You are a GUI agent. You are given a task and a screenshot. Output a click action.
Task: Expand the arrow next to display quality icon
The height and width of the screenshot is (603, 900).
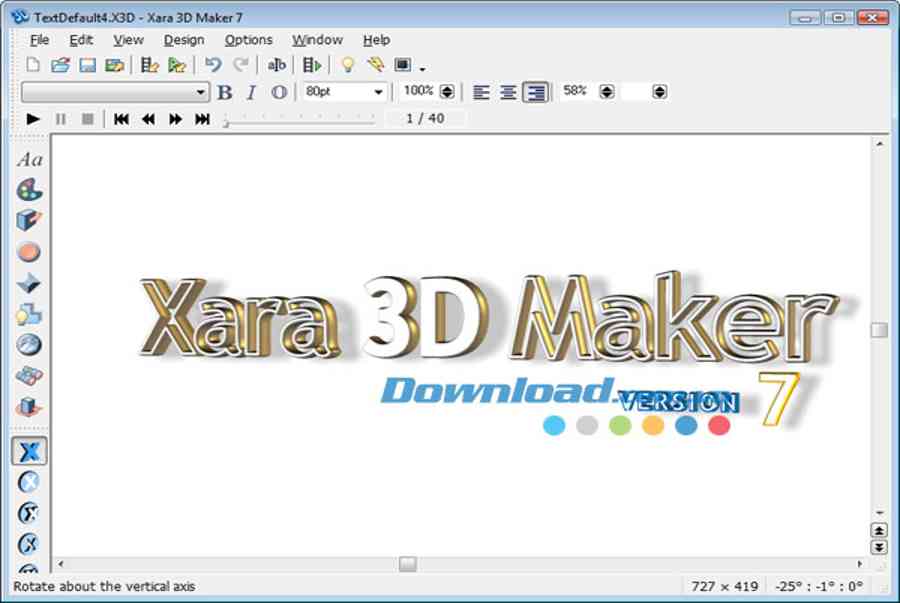pyautogui.click(x=422, y=68)
